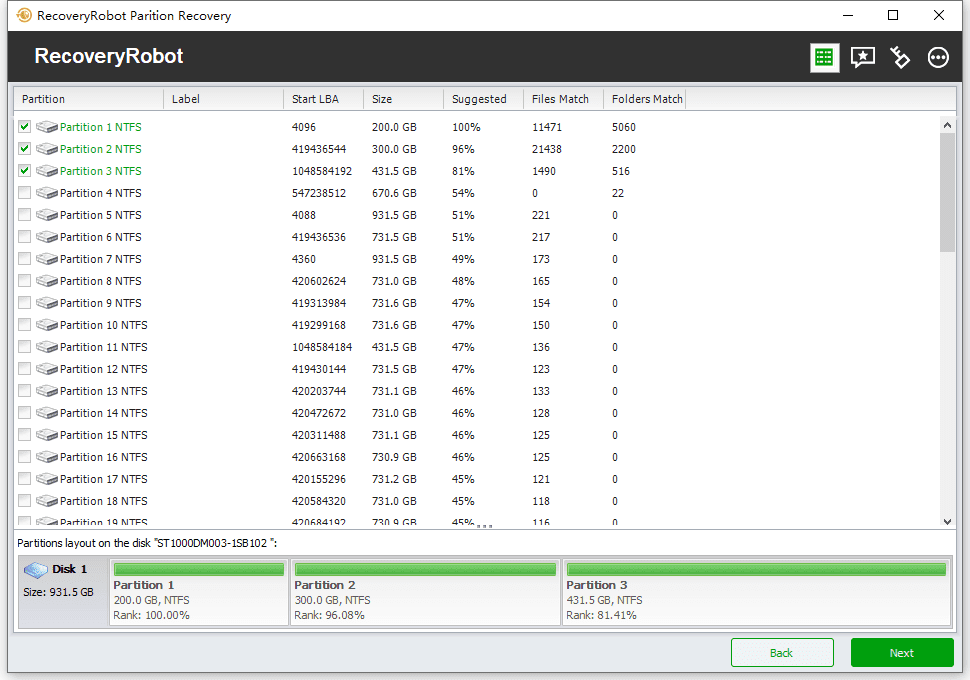
Task: Click the RecoveryRobot app icon in title bar
Action: (24, 15)
